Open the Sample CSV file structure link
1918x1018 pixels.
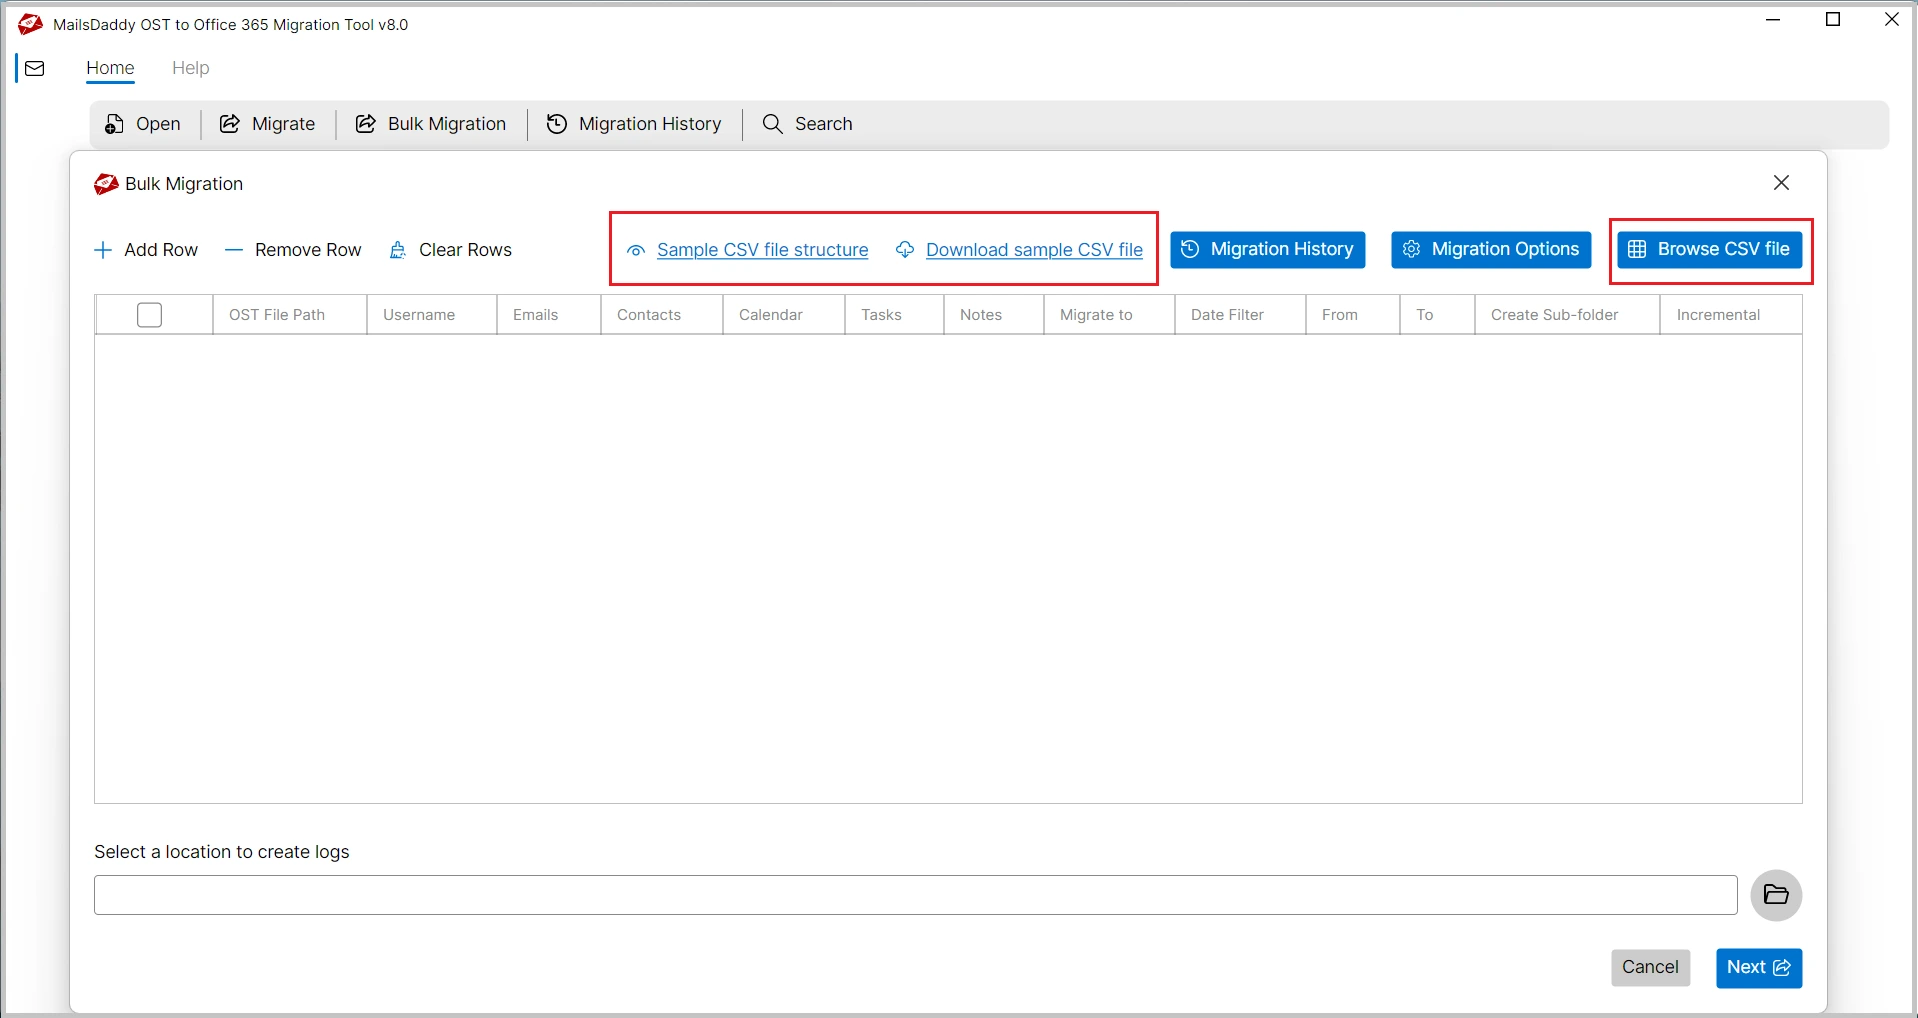point(762,250)
